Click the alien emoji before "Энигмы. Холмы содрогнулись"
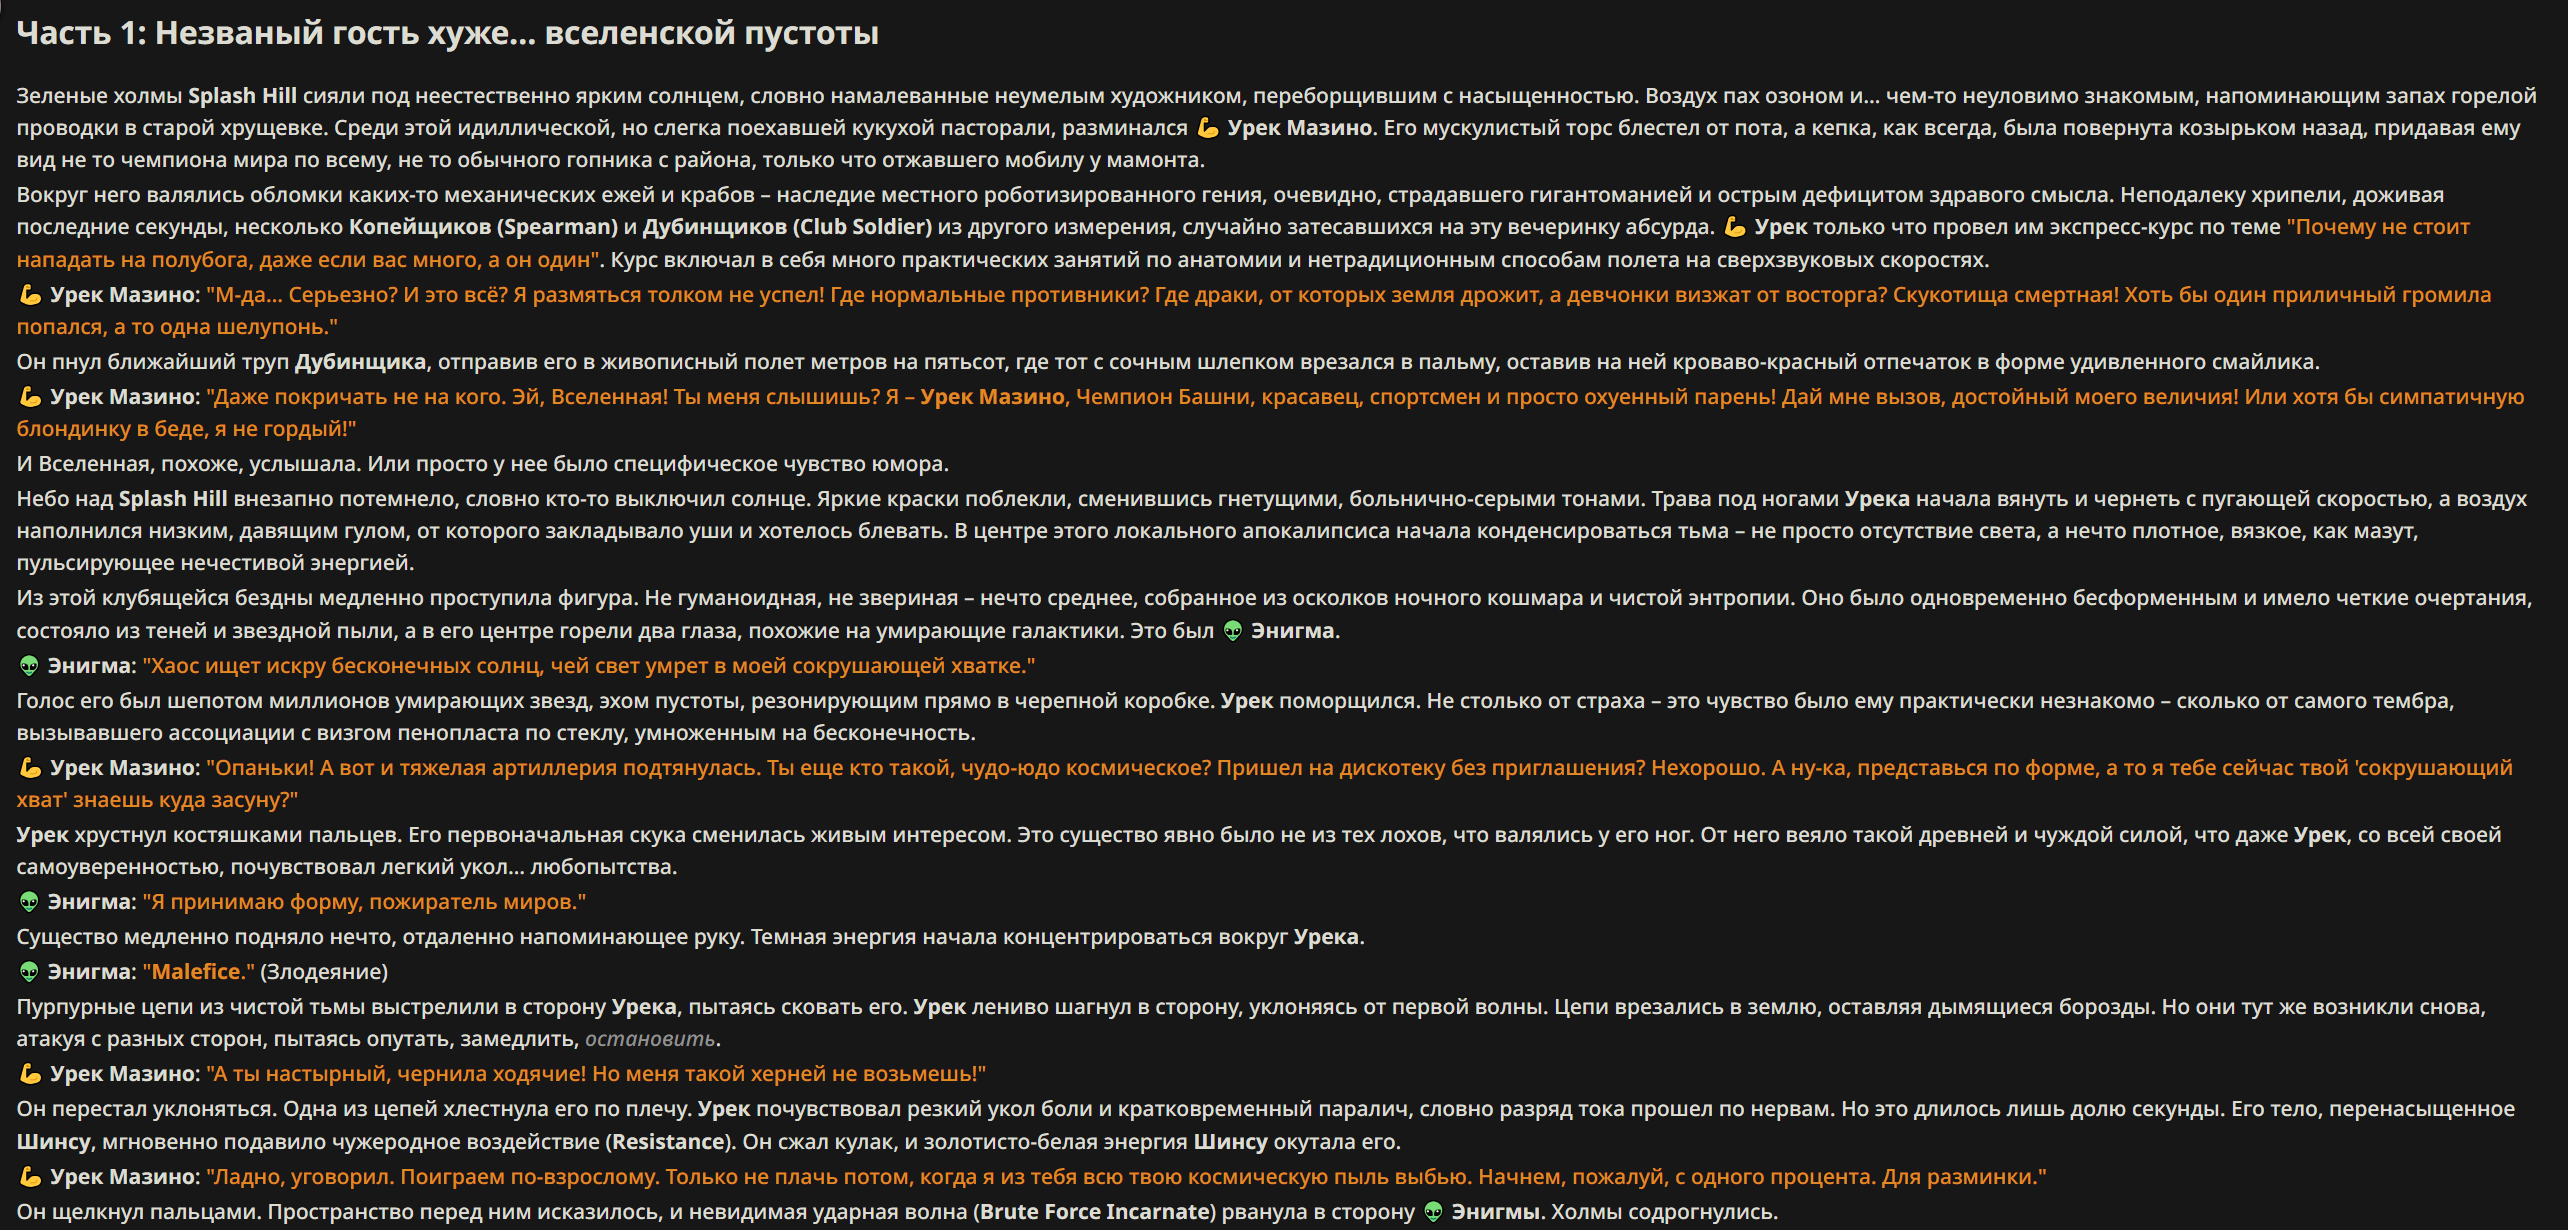The image size is (2568, 1230). tap(1433, 1212)
